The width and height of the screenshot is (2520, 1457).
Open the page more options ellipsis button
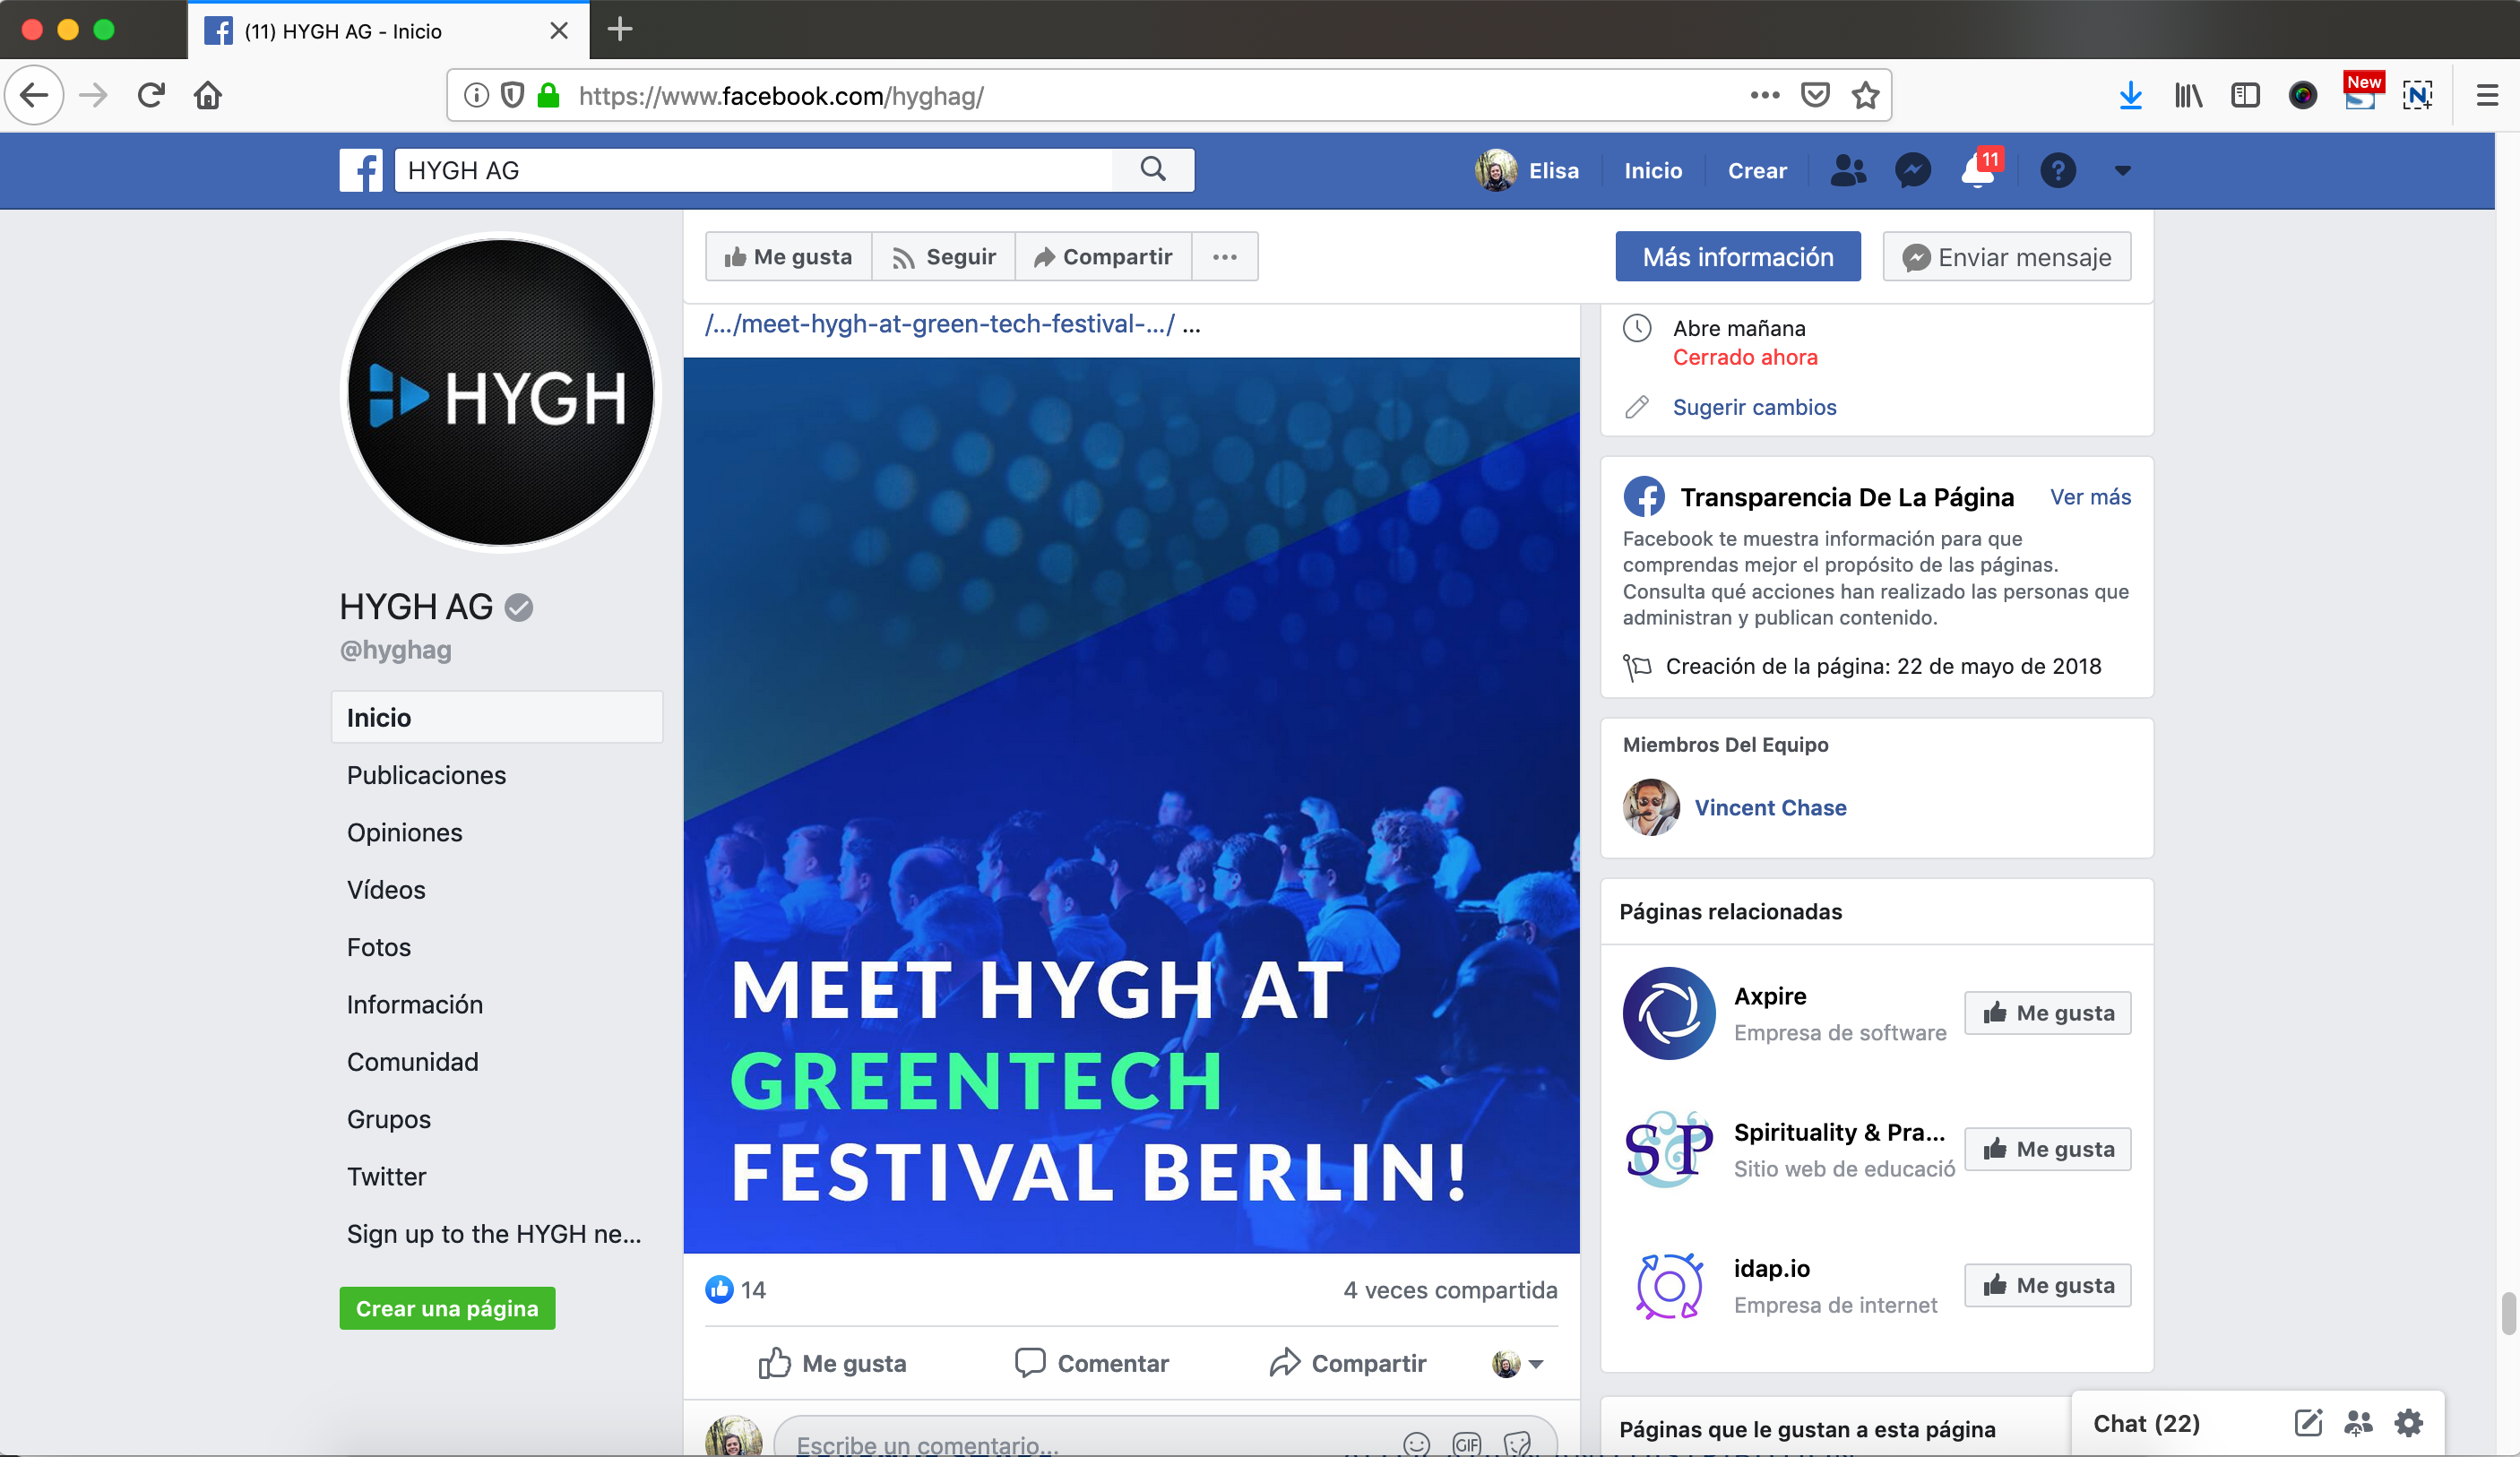tap(1225, 257)
